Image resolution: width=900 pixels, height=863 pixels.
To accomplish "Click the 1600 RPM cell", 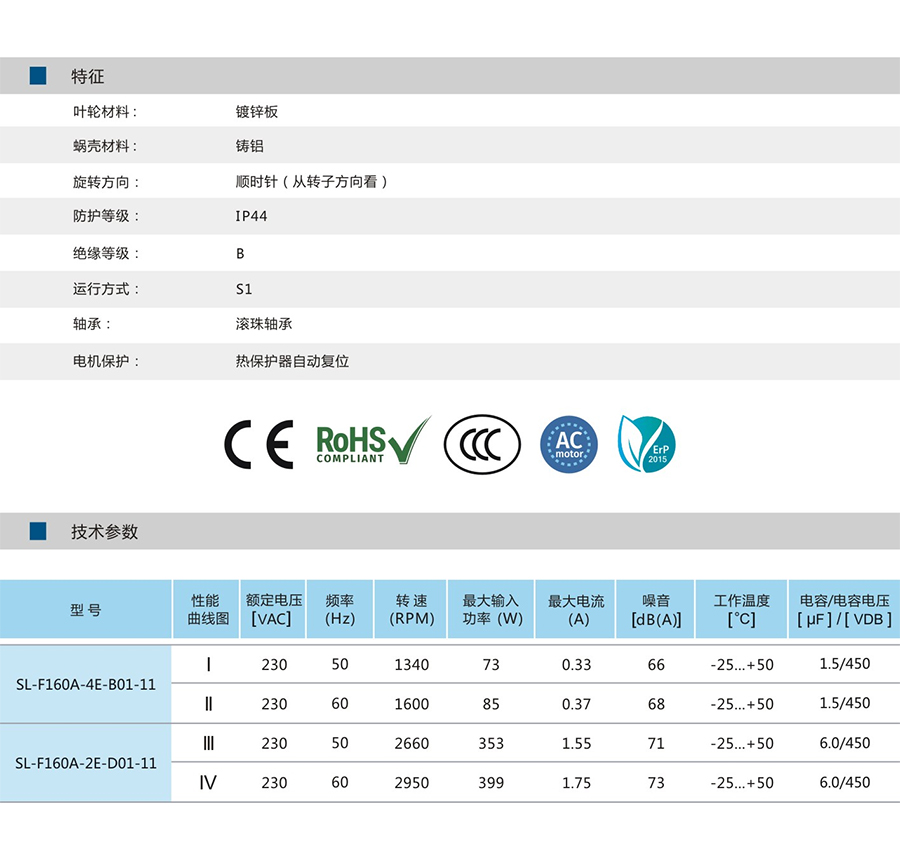I will [x=412, y=704].
